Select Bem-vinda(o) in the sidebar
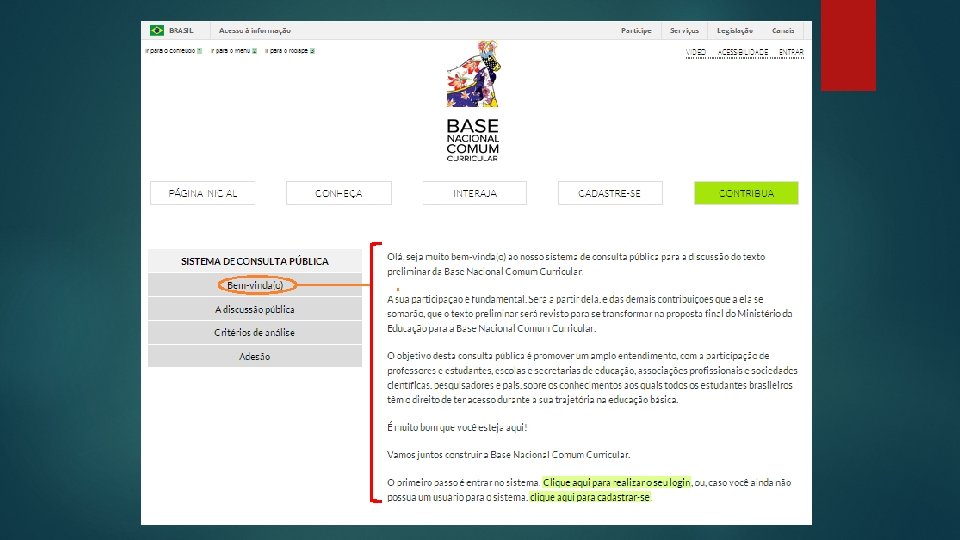 click(255, 285)
